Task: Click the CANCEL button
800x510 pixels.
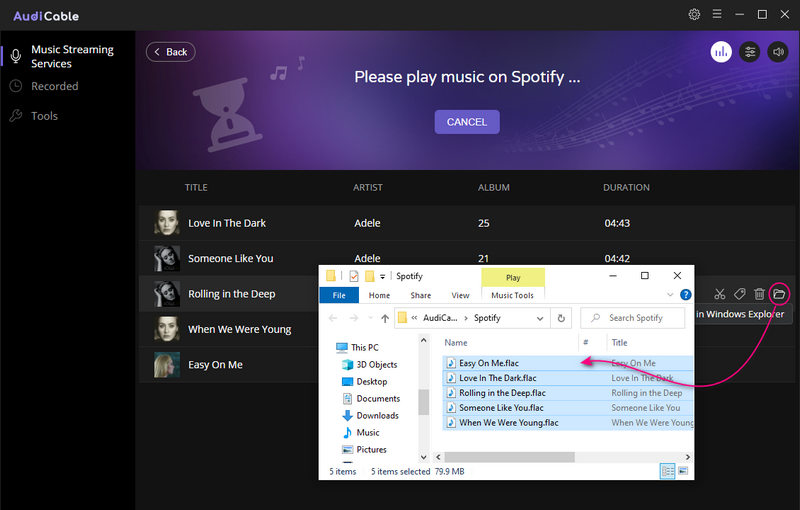Action: point(467,122)
